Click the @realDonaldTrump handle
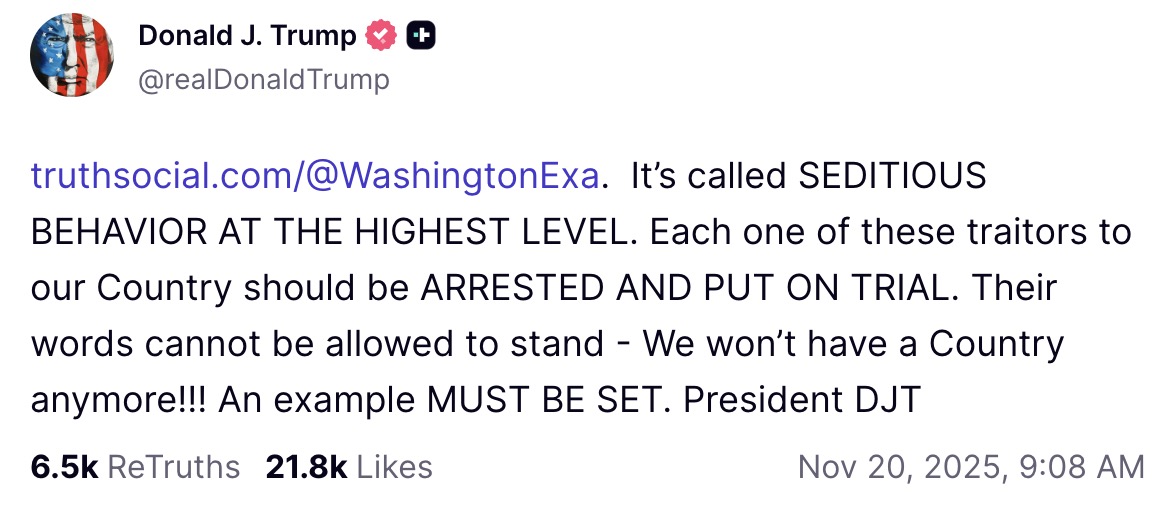1176x510 pixels. [x=263, y=79]
